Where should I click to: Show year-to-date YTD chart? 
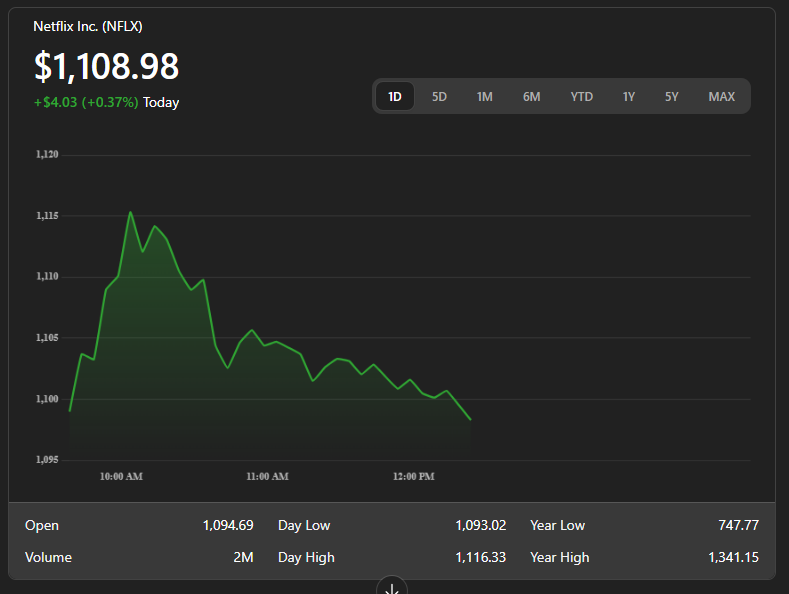click(582, 96)
